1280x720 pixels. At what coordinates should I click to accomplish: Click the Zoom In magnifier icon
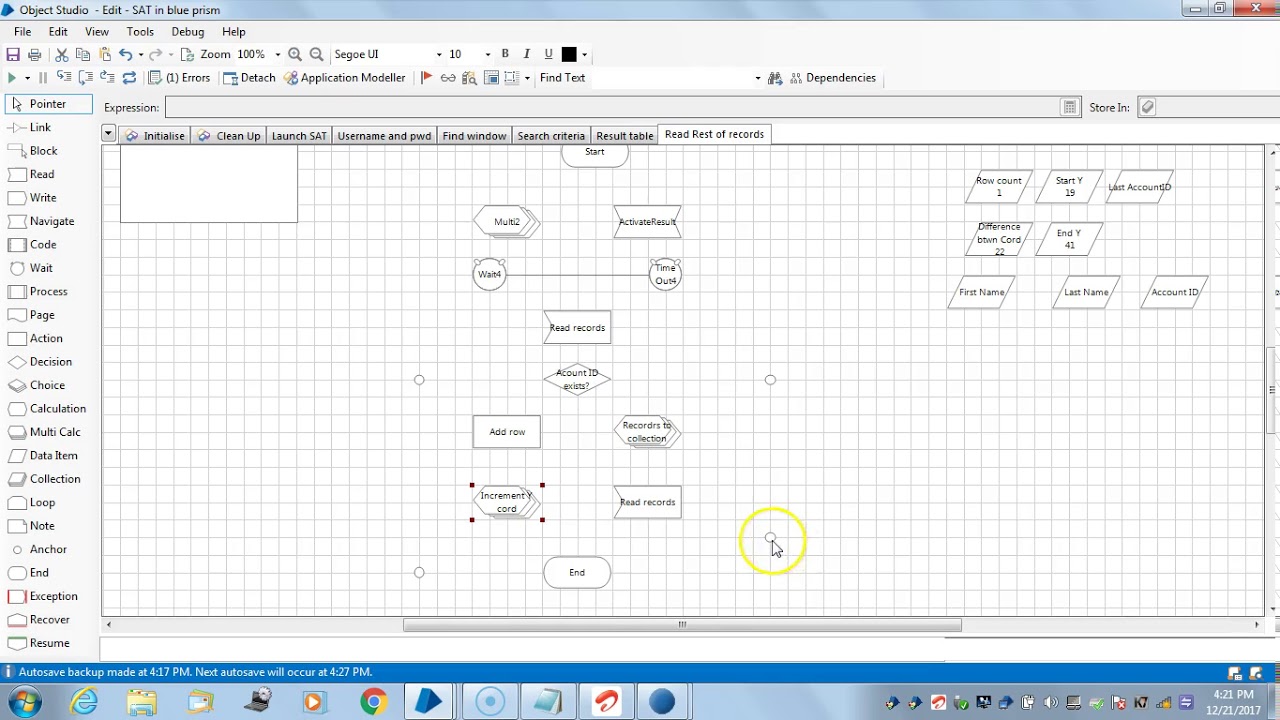tap(295, 55)
